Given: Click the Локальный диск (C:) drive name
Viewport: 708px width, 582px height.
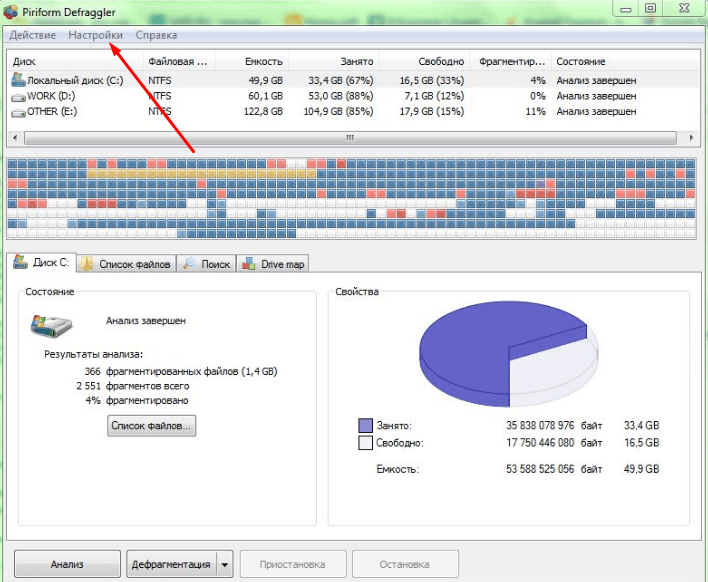Looking at the screenshot, I should click(x=75, y=81).
